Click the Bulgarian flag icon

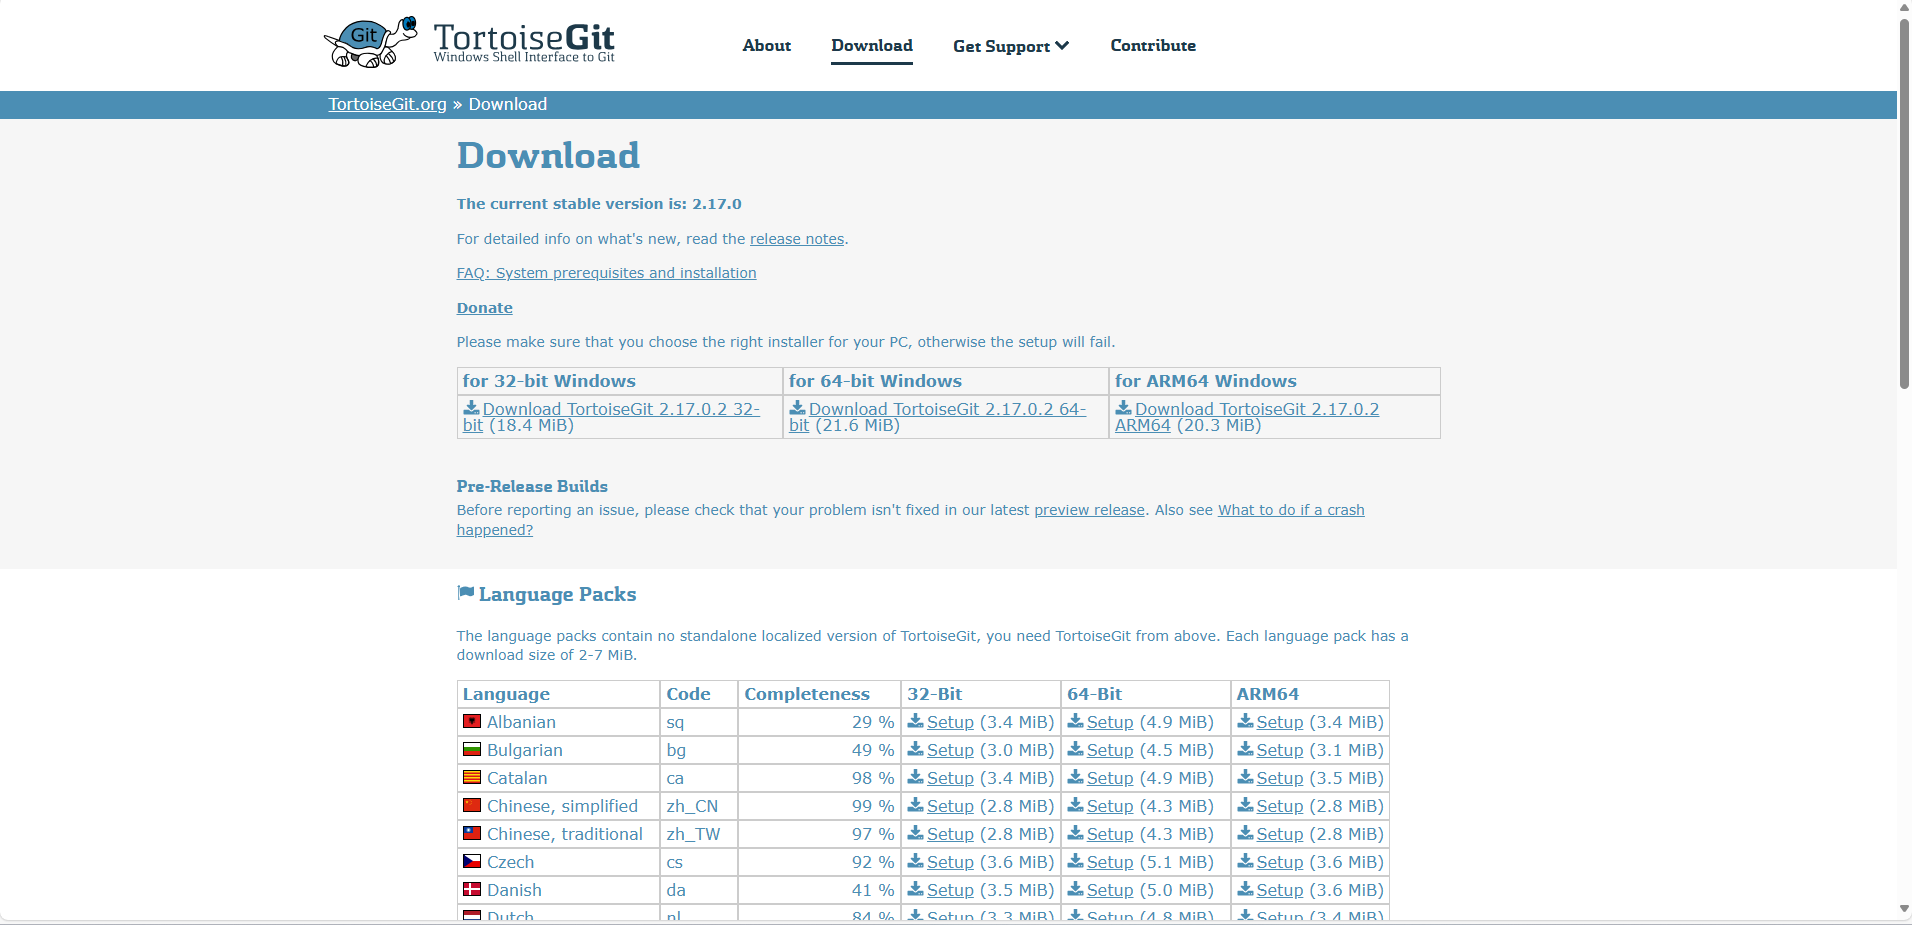coord(472,749)
